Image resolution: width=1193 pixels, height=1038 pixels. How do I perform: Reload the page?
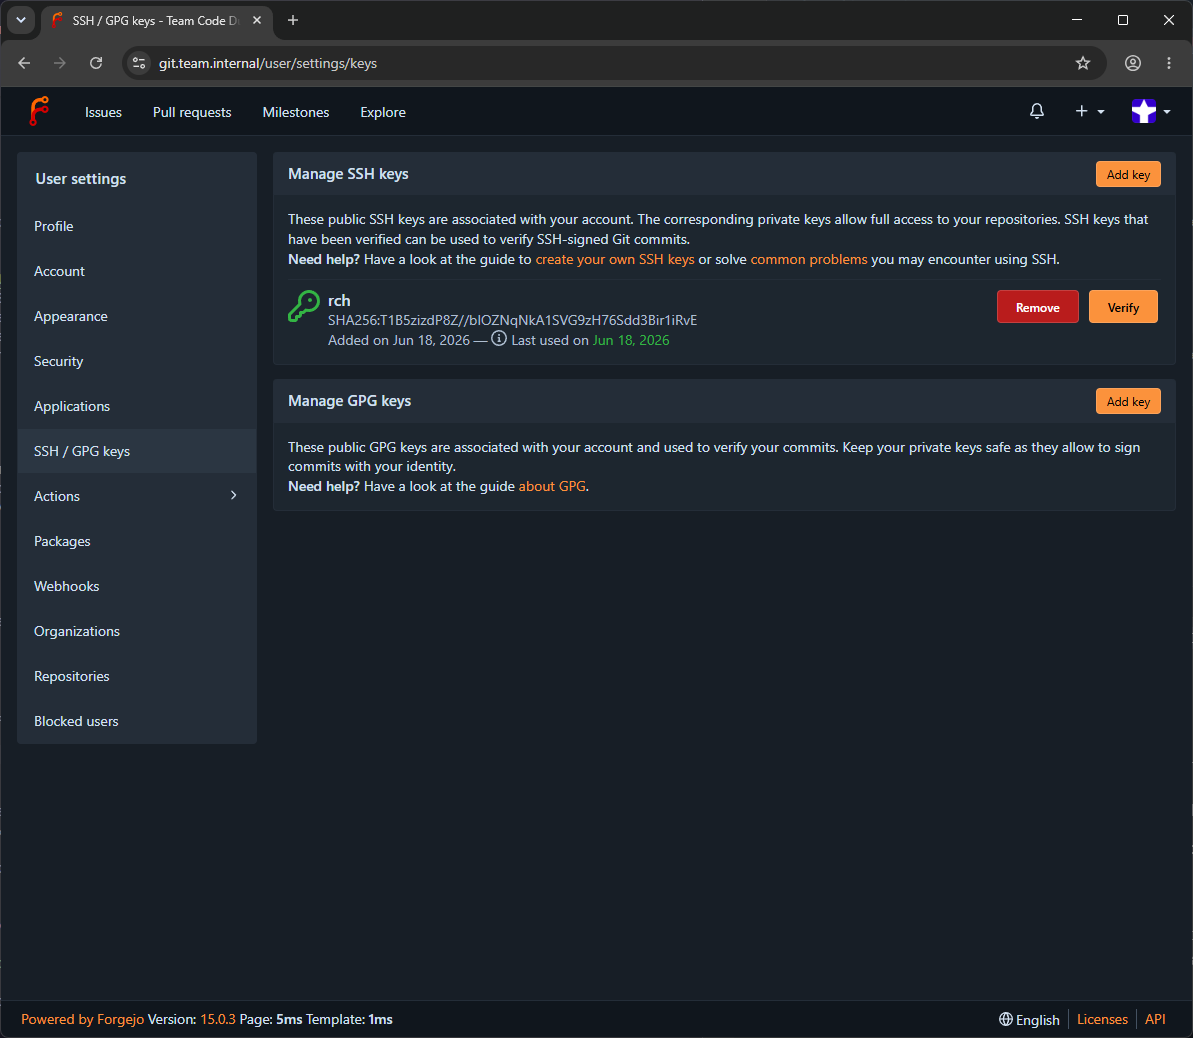pos(96,63)
